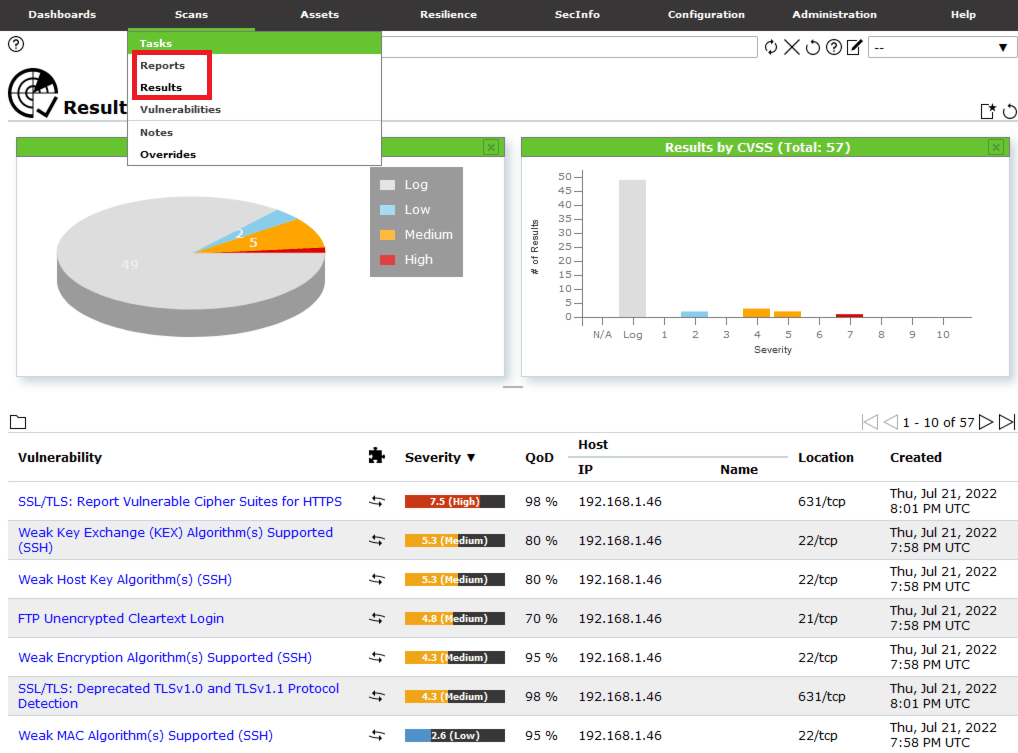Viewport: 1018px width, 753px height.
Task: Sort by the QoD column header
Action: click(x=539, y=457)
